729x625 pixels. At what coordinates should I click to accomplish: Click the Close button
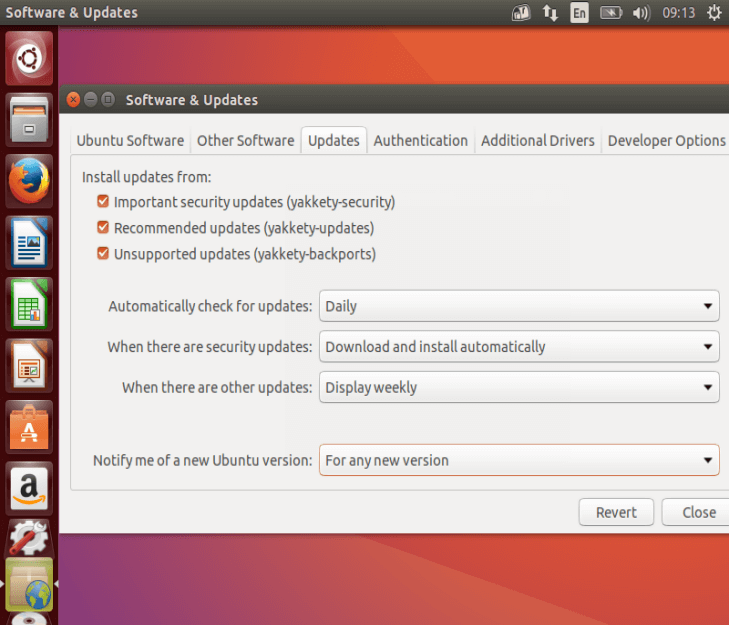[x=698, y=512]
